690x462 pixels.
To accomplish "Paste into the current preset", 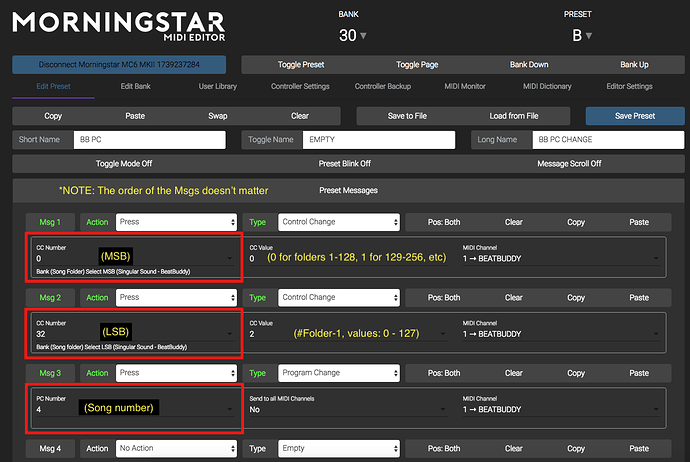I will [135, 116].
